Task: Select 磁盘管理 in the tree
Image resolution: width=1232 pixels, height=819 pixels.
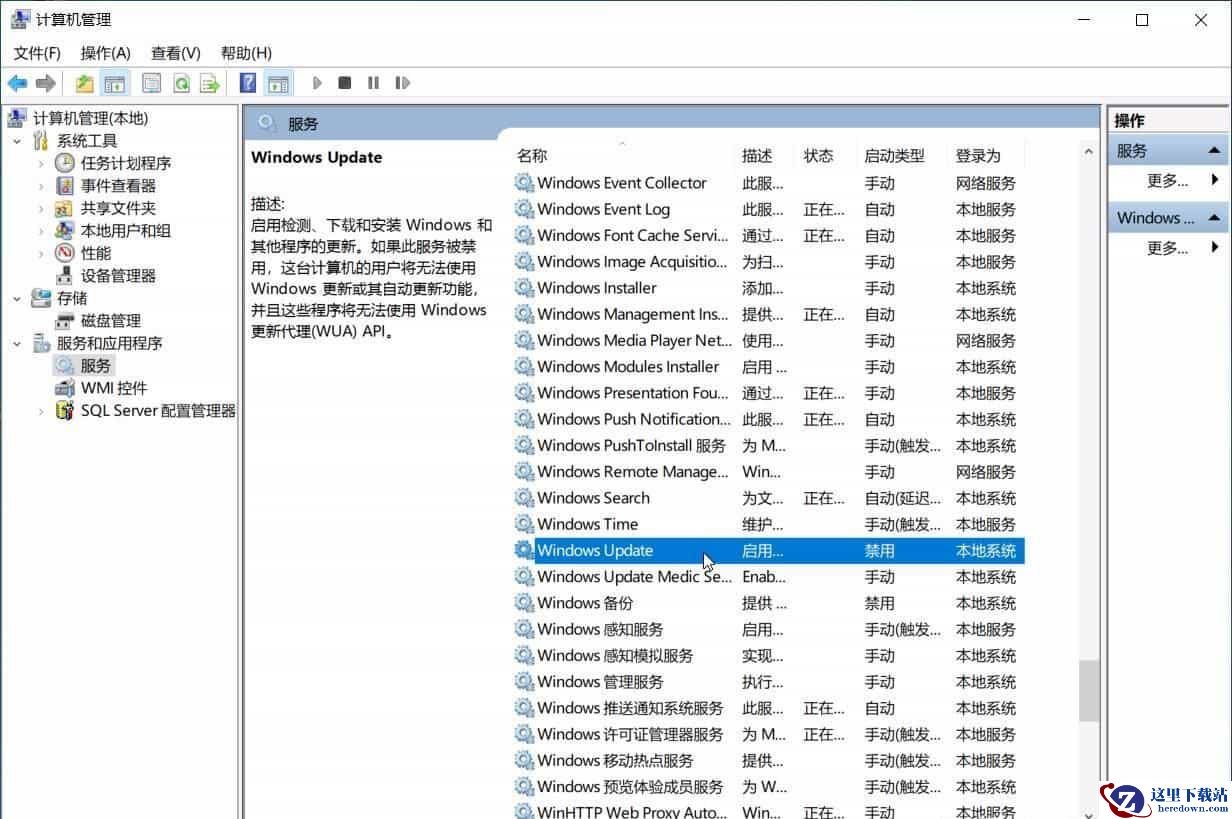Action: point(110,321)
